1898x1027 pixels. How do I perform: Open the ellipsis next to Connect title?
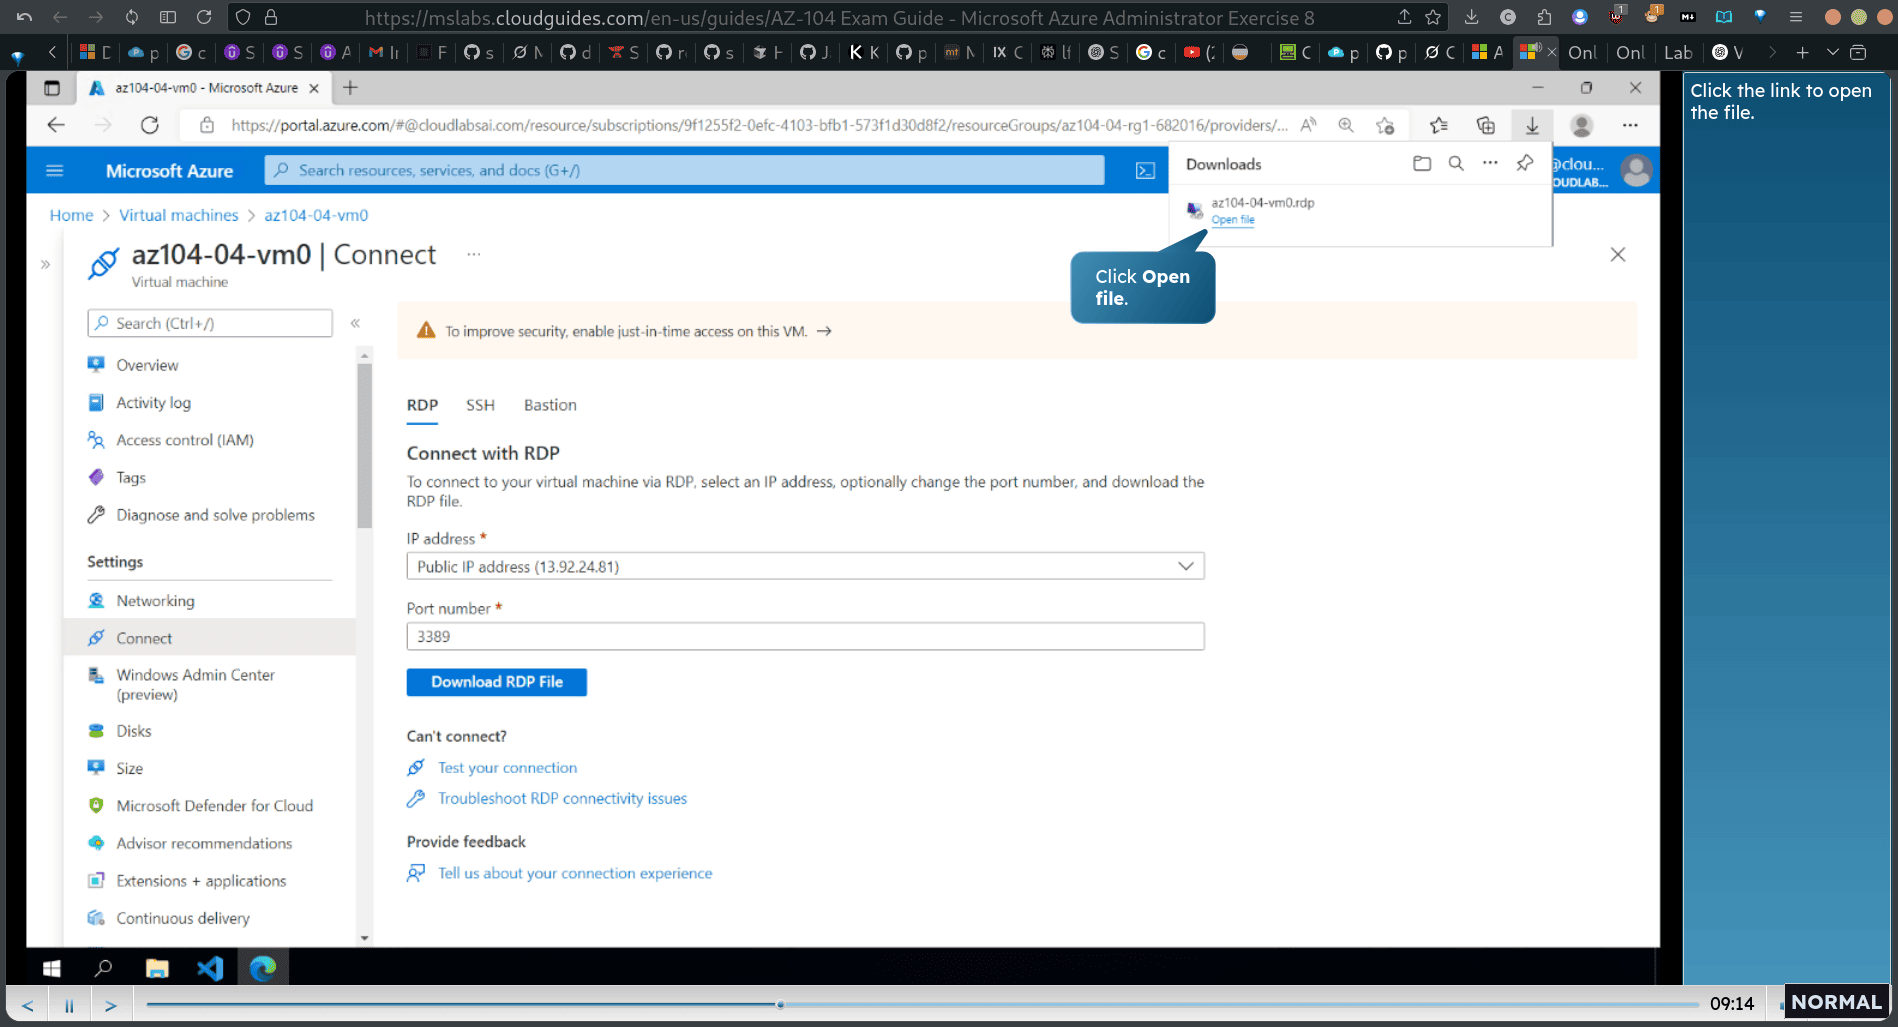[474, 255]
